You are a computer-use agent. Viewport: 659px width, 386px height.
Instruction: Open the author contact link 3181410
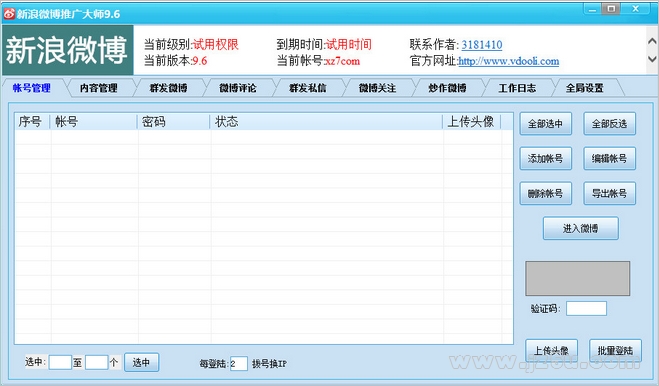pyautogui.click(x=482, y=45)
